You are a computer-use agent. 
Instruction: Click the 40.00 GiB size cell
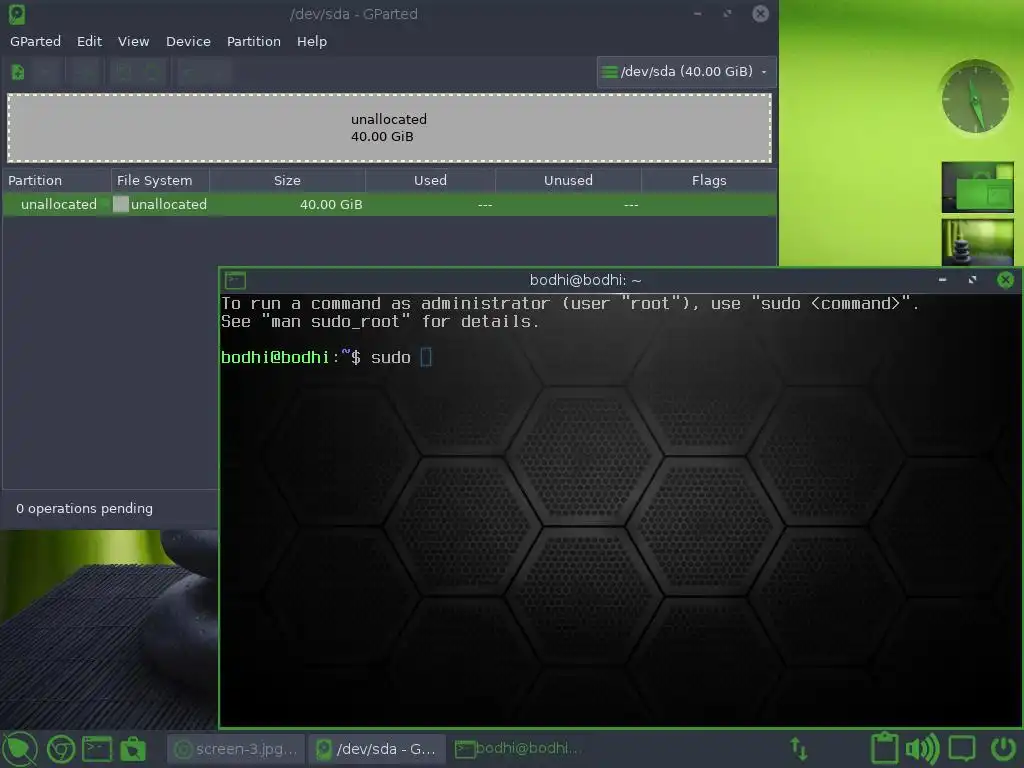[331, 204]
